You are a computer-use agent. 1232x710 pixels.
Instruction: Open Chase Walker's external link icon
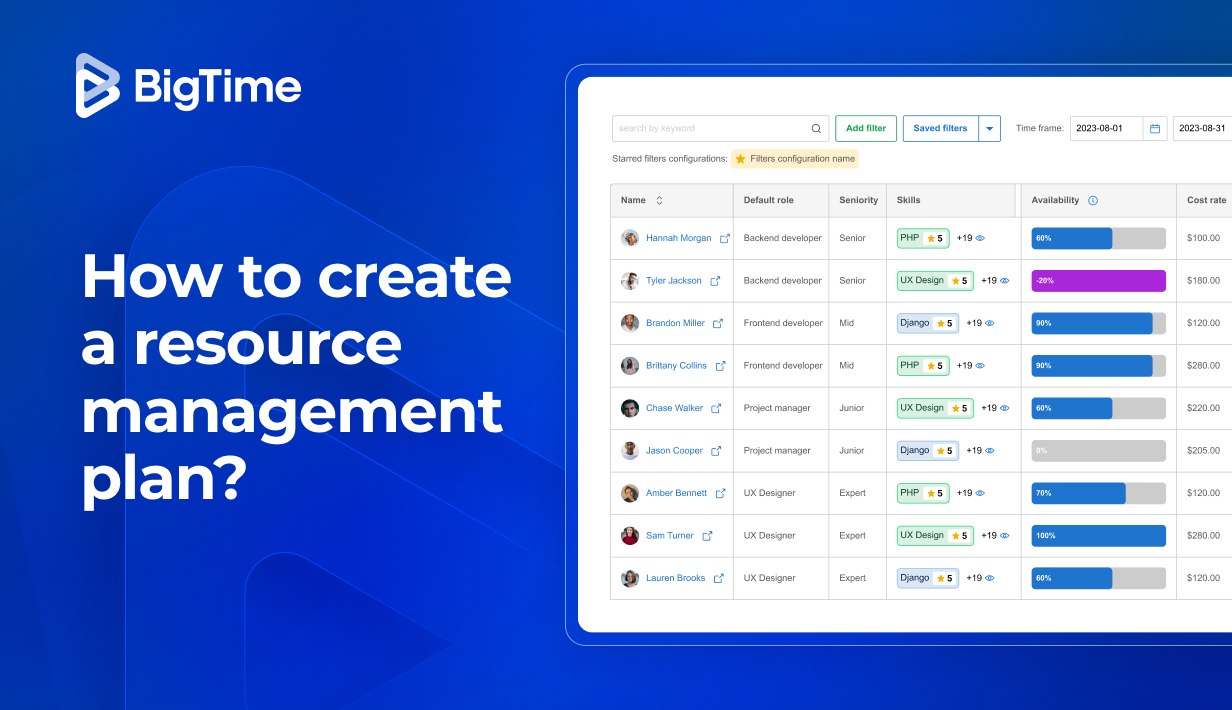(716, 408)
